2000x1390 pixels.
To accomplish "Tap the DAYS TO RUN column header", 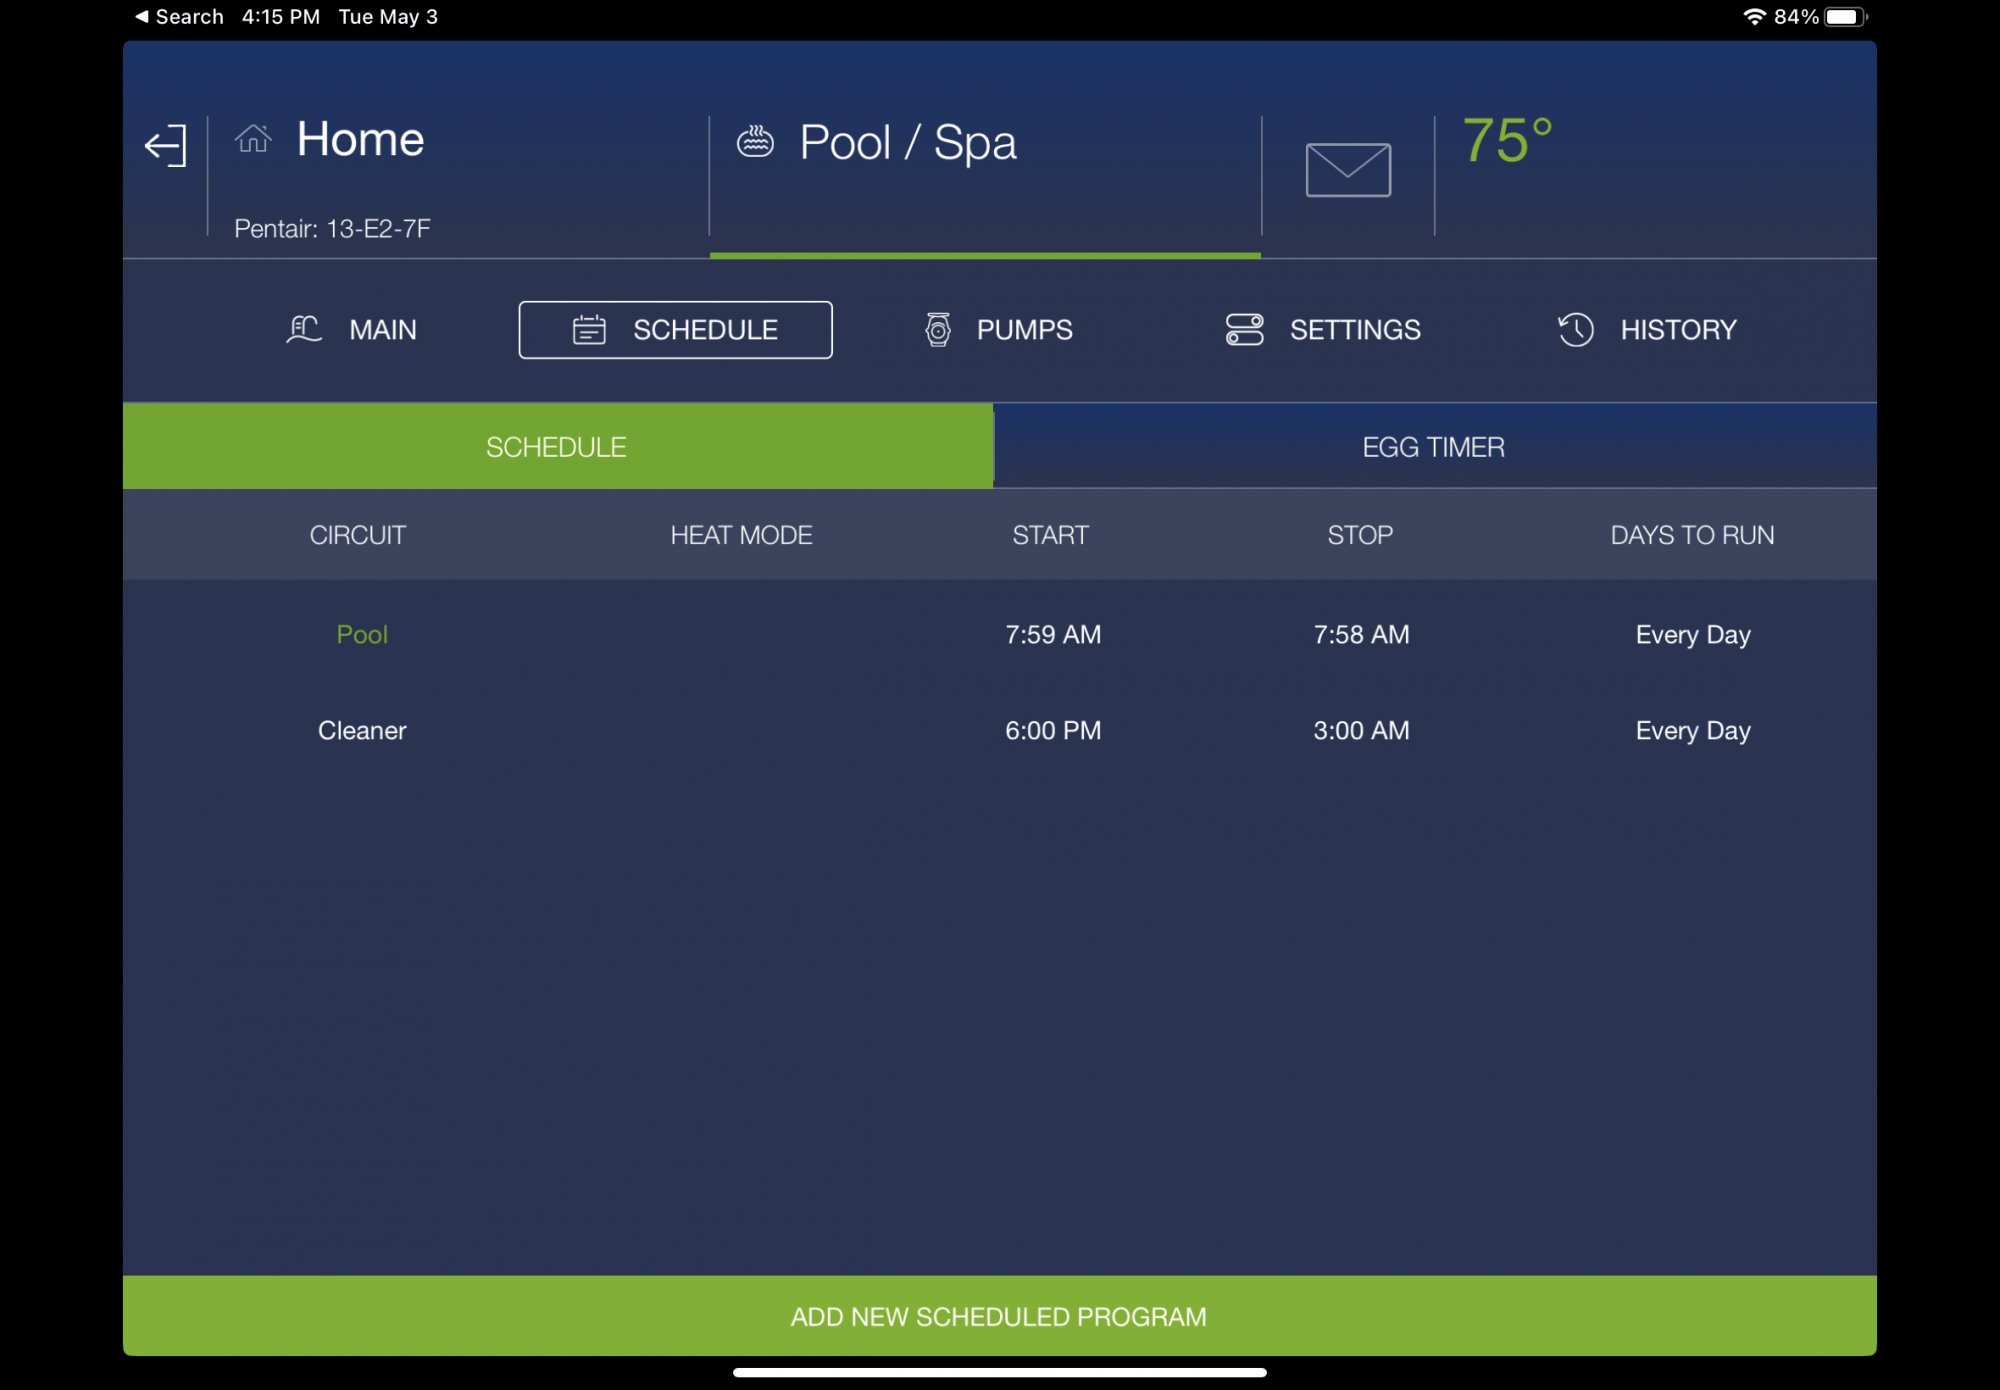I will pyautogui.click(x=1692, y=535).
